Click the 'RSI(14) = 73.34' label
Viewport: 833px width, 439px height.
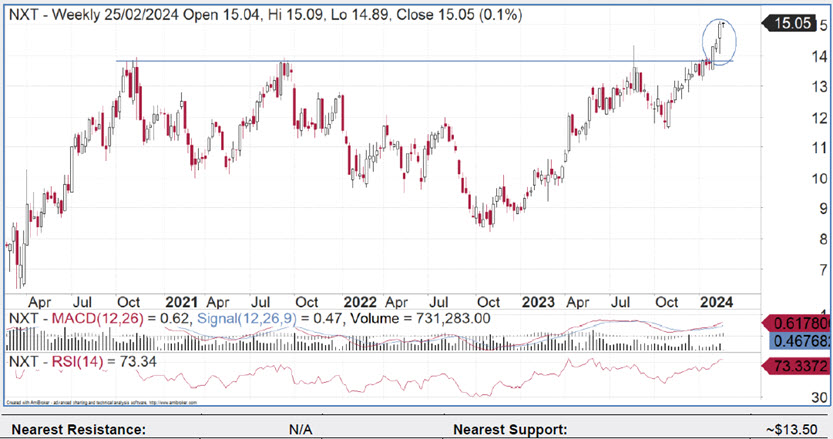coord(104,362)
